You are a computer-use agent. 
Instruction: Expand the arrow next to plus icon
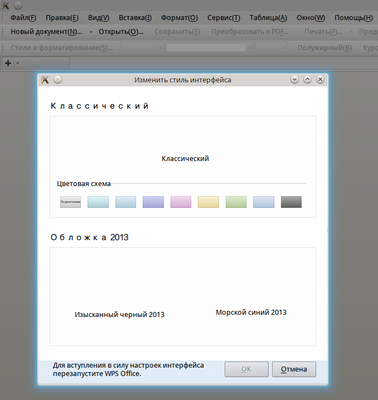(18, 63)
